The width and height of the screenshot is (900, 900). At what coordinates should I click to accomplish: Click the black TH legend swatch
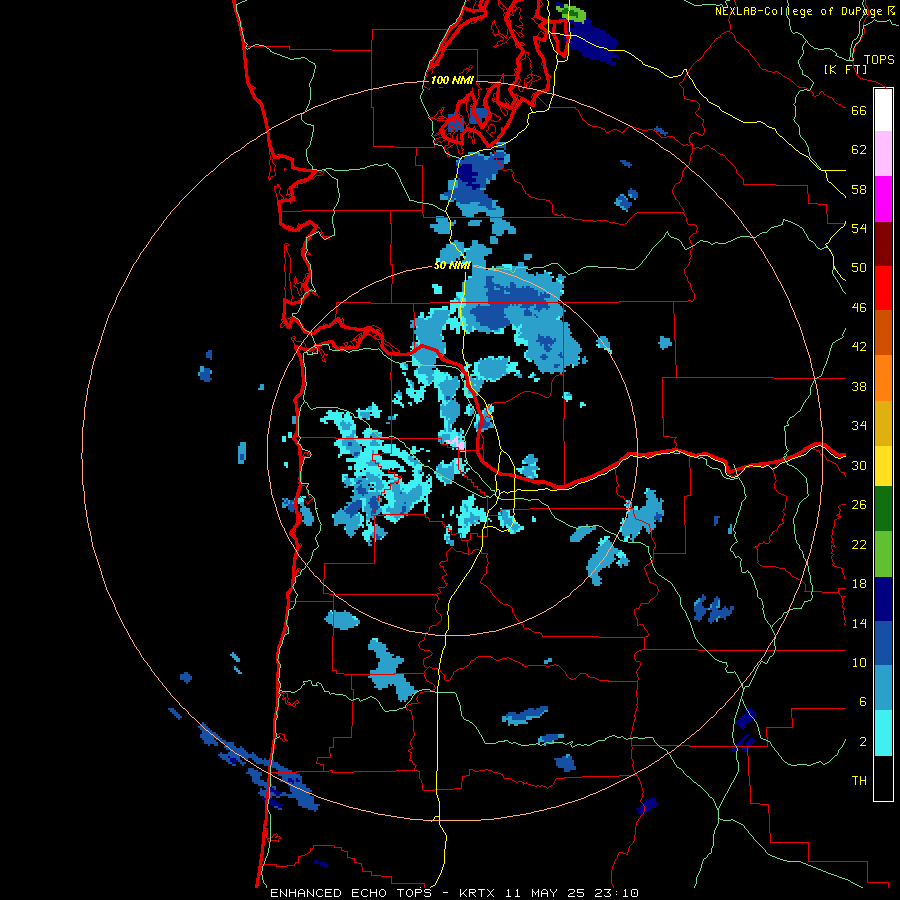coord(883,778)
